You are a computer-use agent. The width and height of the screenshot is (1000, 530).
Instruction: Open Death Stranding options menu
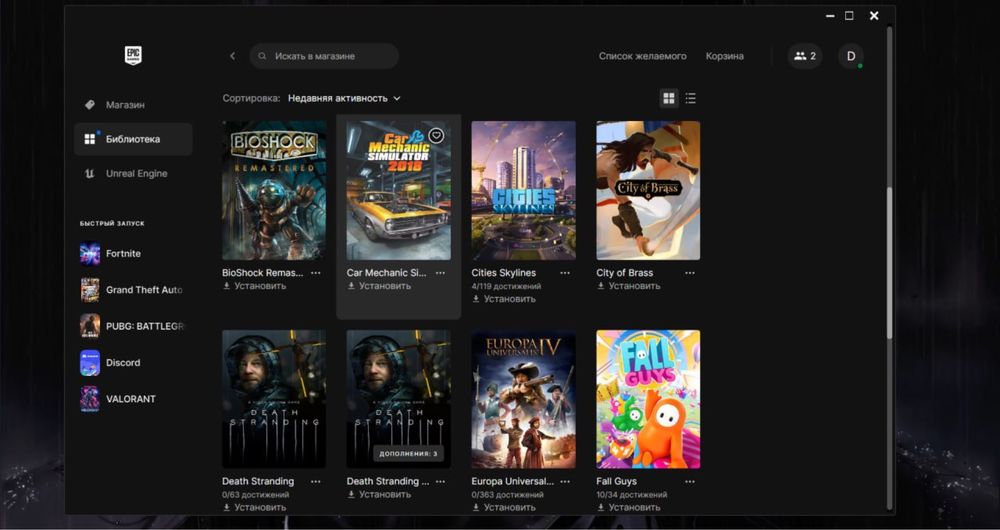tap(316, 482)
